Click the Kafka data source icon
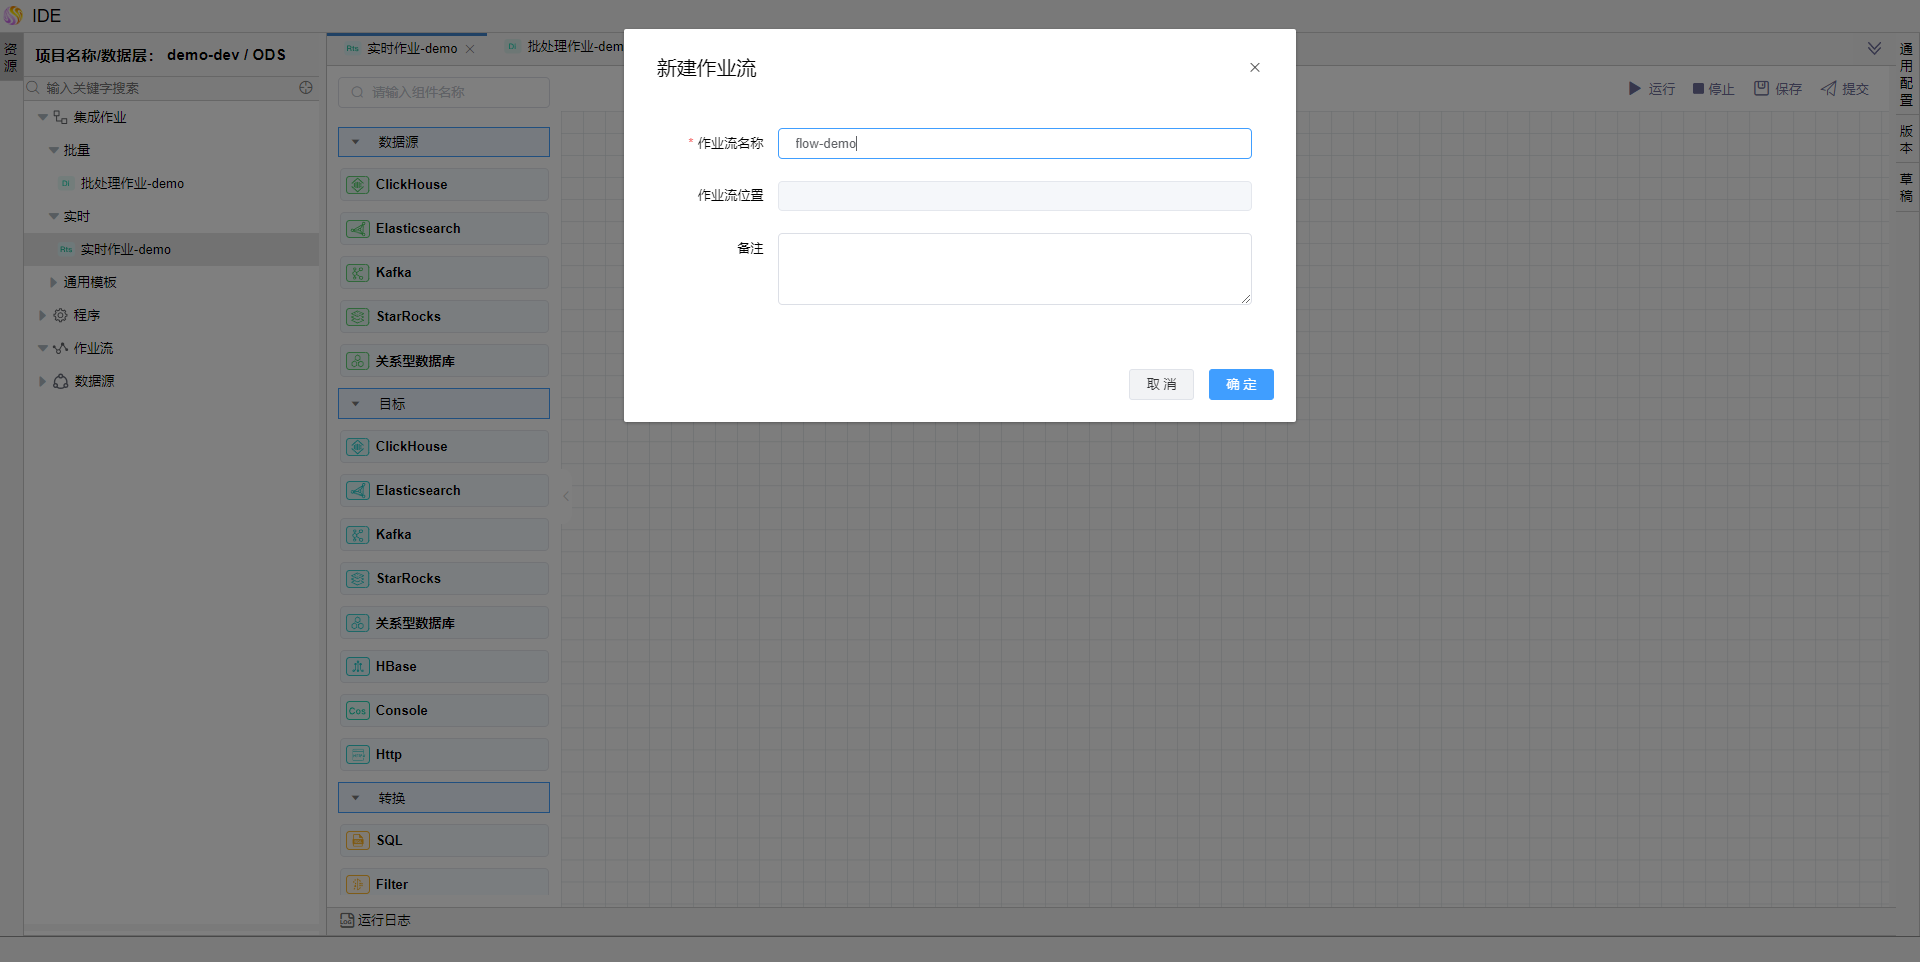The width and height of the screenshot is (1920, 962). coord(357,273)
